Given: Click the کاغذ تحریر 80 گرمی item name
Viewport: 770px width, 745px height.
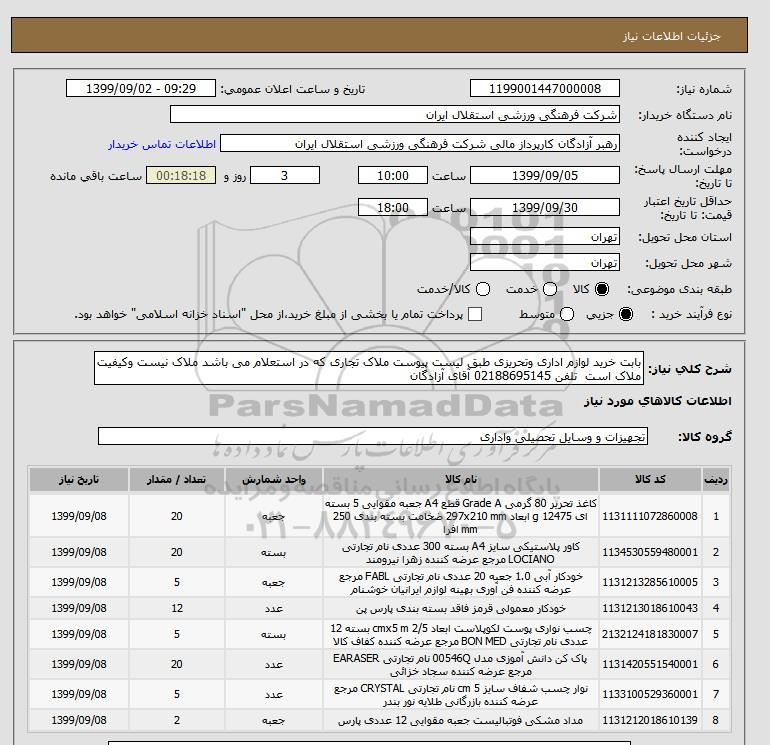Looking at the screenshot, I should tap(461, 516).
